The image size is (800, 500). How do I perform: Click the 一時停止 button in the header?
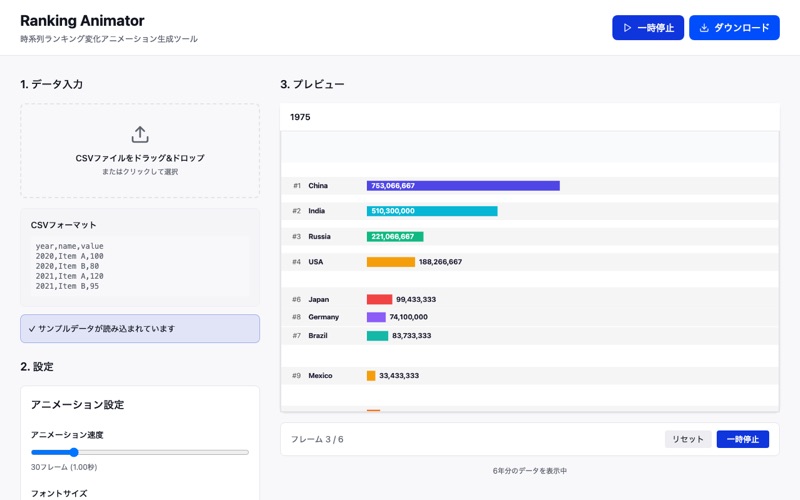coord(648,28)
